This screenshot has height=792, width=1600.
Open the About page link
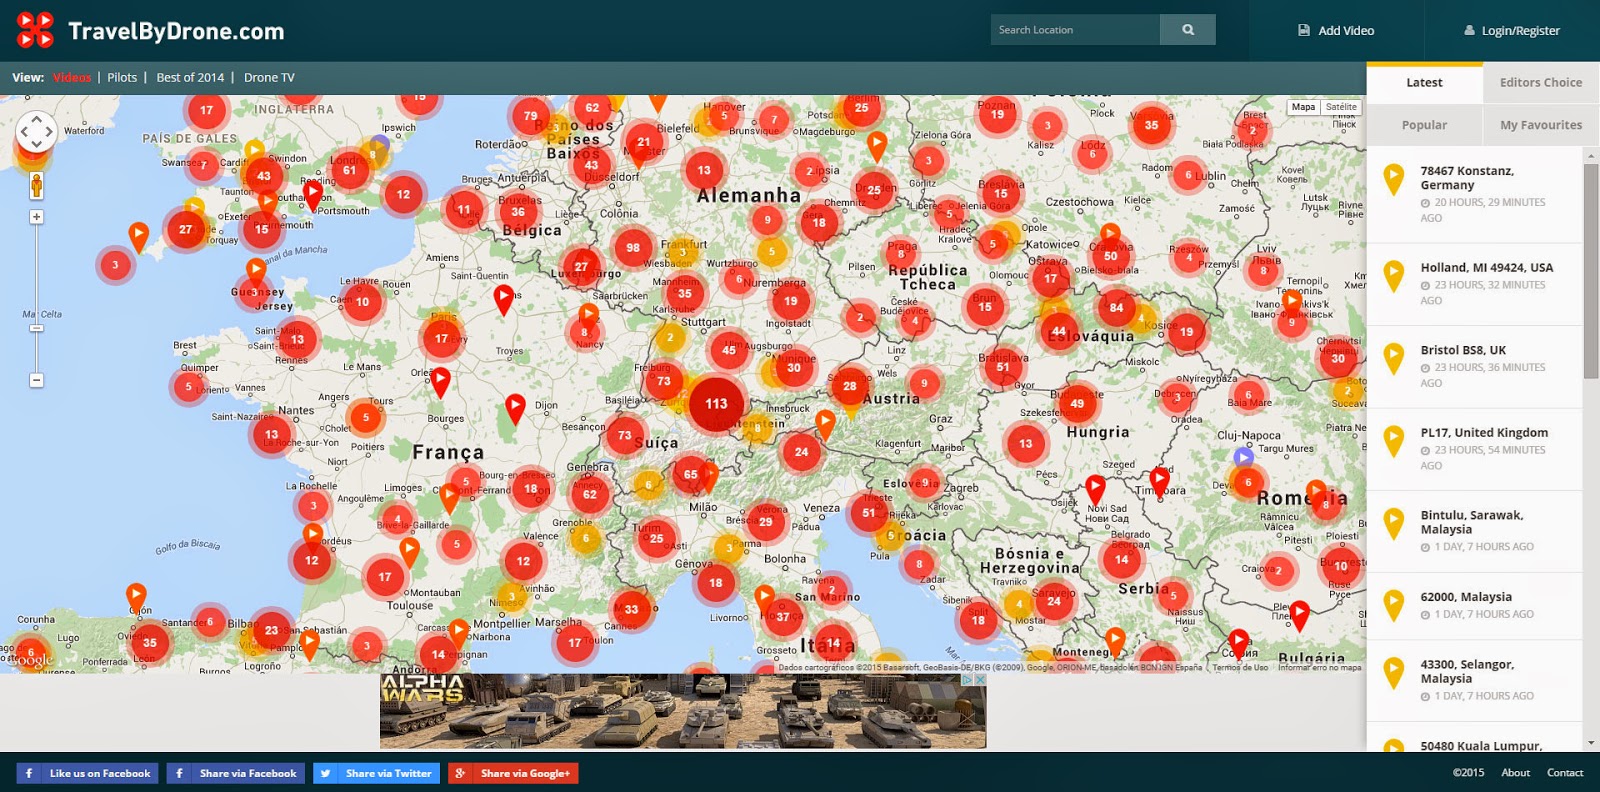1515,772
